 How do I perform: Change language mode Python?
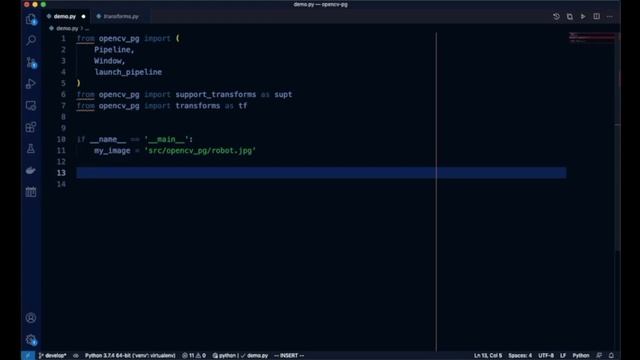581,356
